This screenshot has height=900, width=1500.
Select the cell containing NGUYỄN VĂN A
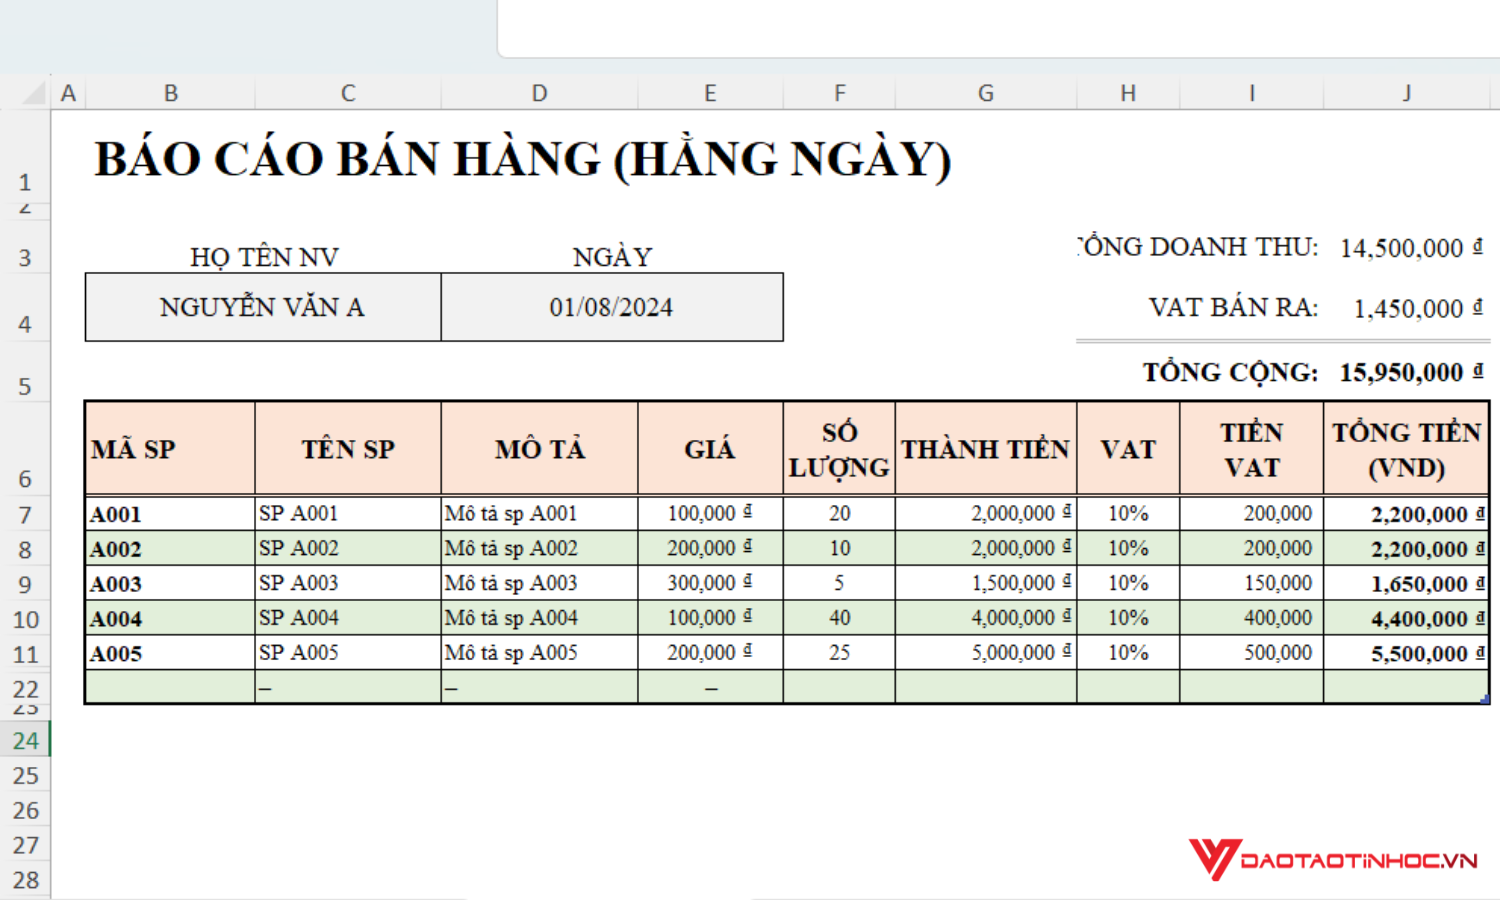point(262,307)
